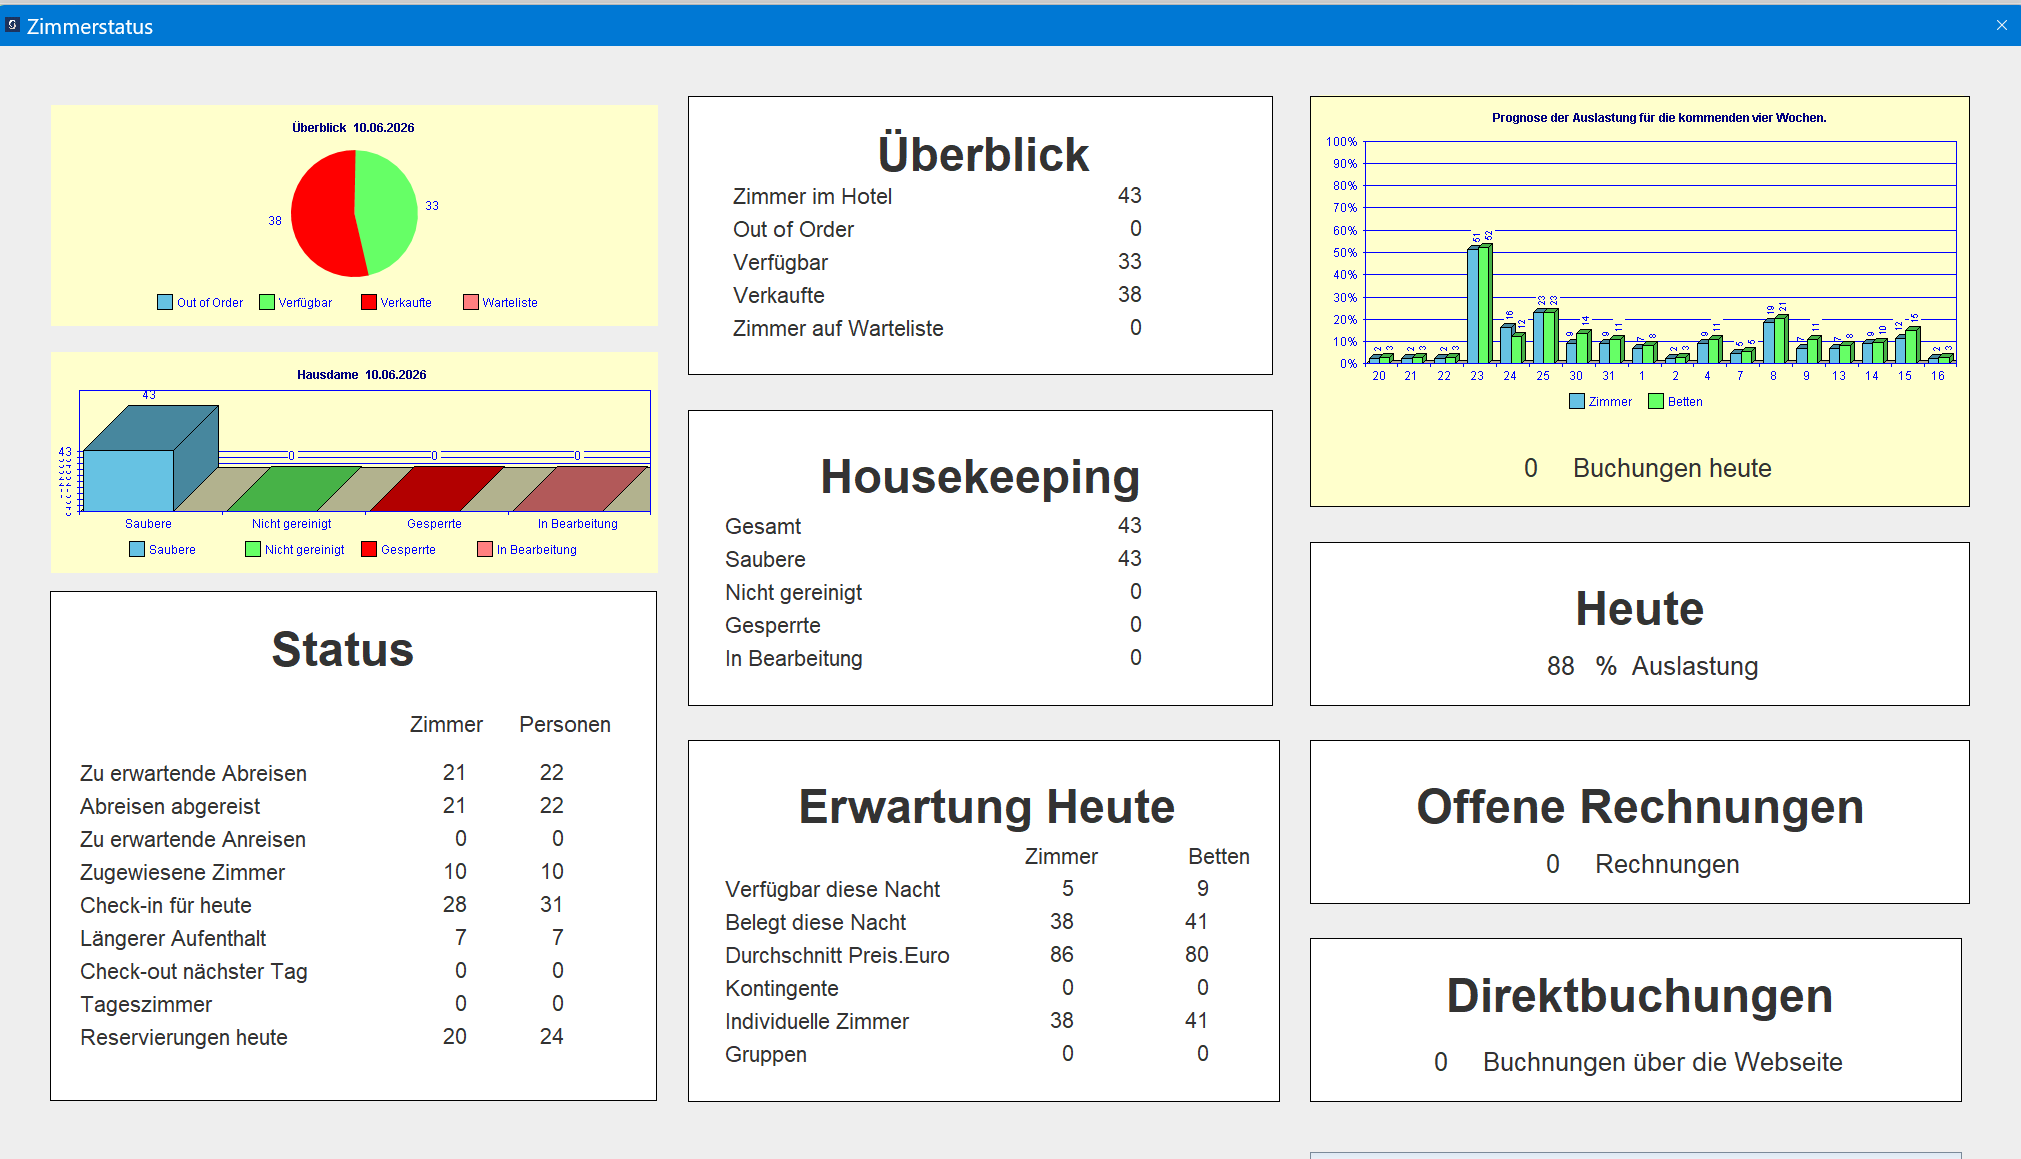Click the 'Zimmer' column header in Status
Viewport: 2021px width, 1159px height.
click(x=446, y=724)
